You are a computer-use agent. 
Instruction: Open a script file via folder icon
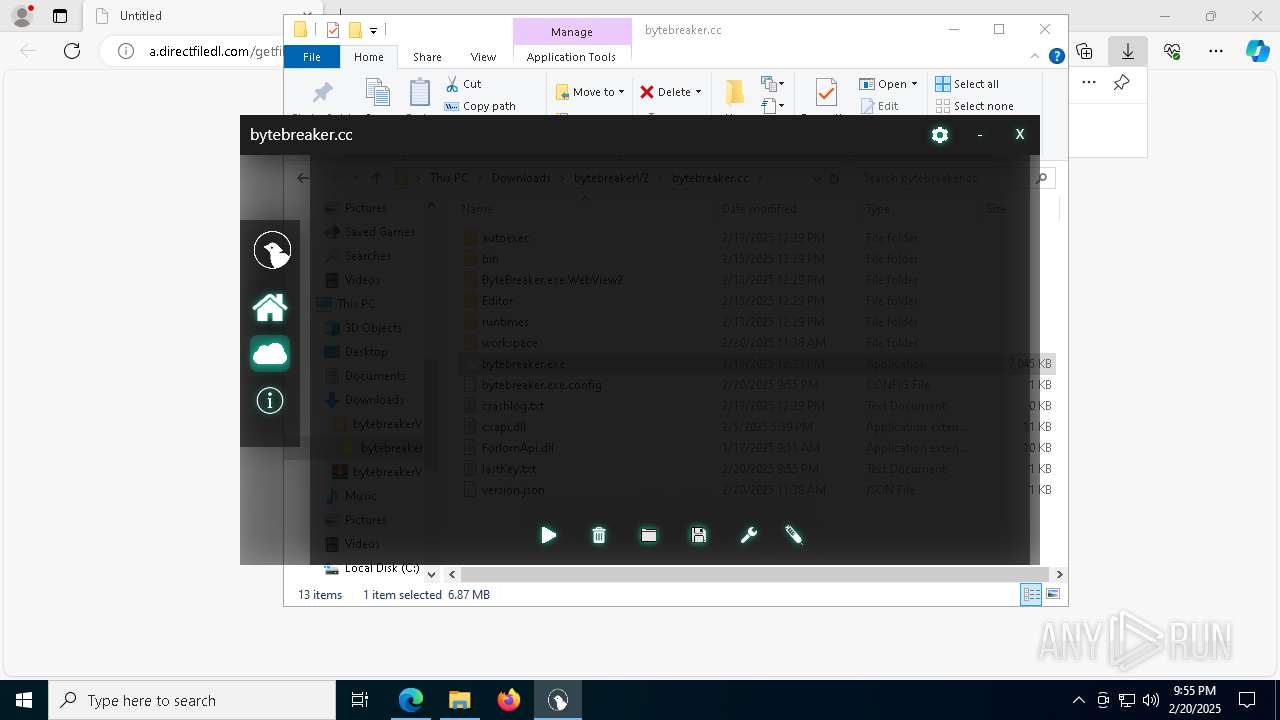[649, 535]
